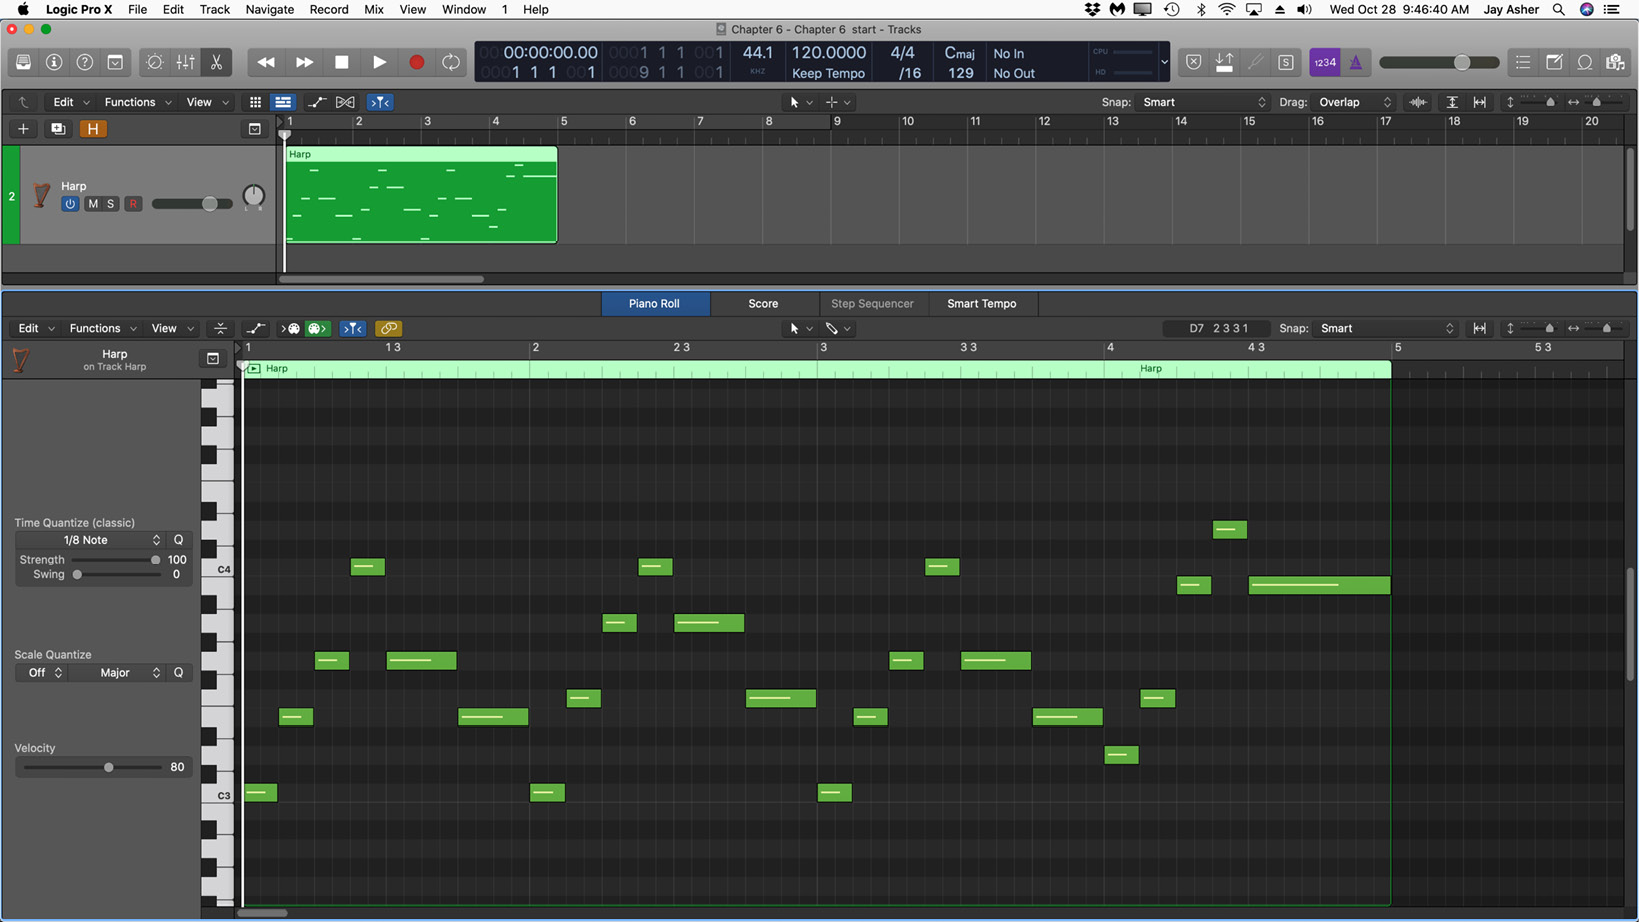
Task: Open the Media Browsers icon
Action: (1616, 62)
